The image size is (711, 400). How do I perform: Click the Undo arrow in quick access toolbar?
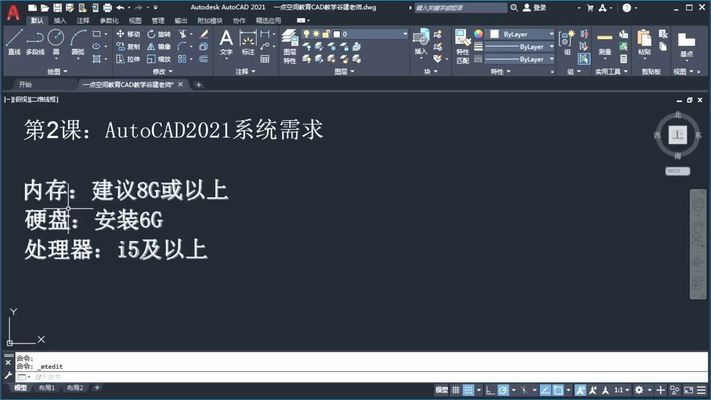click(120, 7)
